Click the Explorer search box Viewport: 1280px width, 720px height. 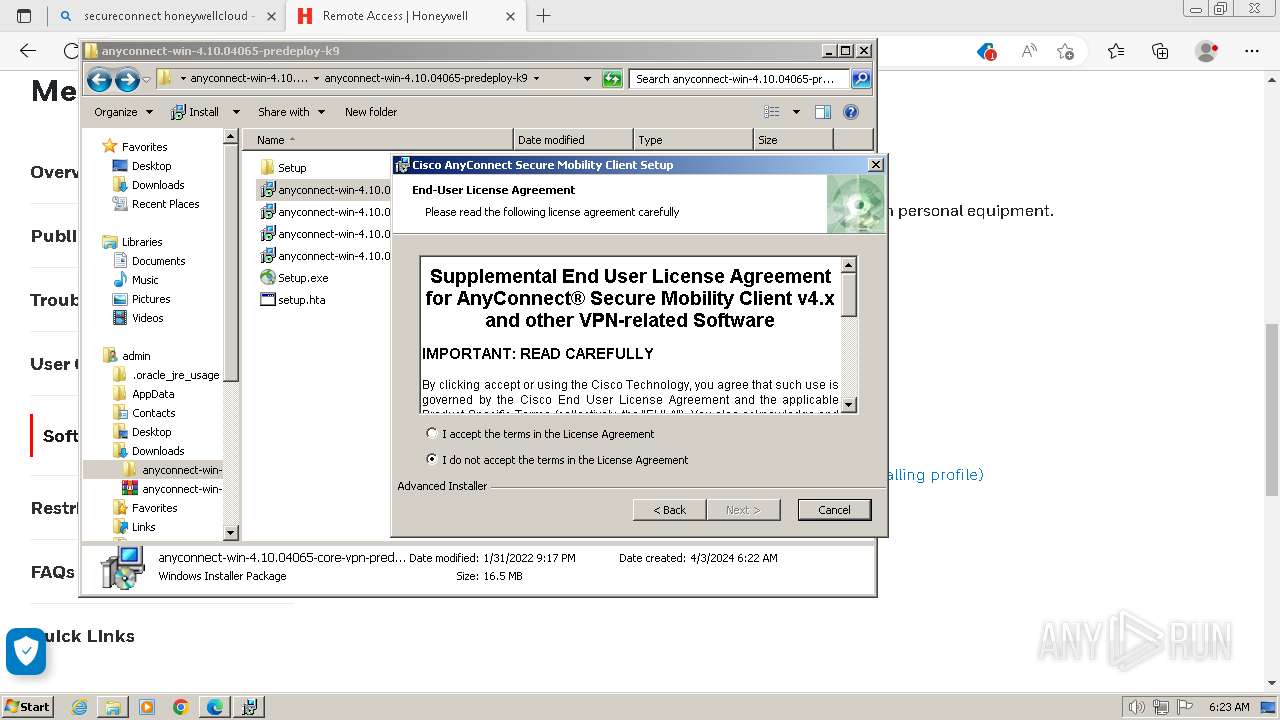741,79
